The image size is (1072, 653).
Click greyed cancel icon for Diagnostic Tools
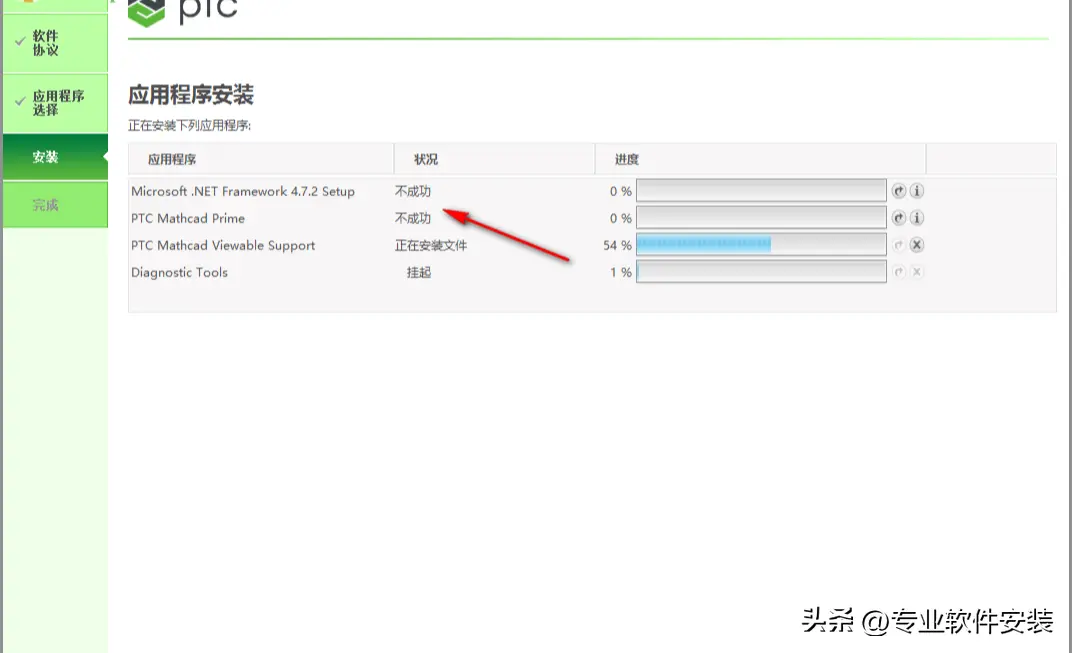click(917, 272)
